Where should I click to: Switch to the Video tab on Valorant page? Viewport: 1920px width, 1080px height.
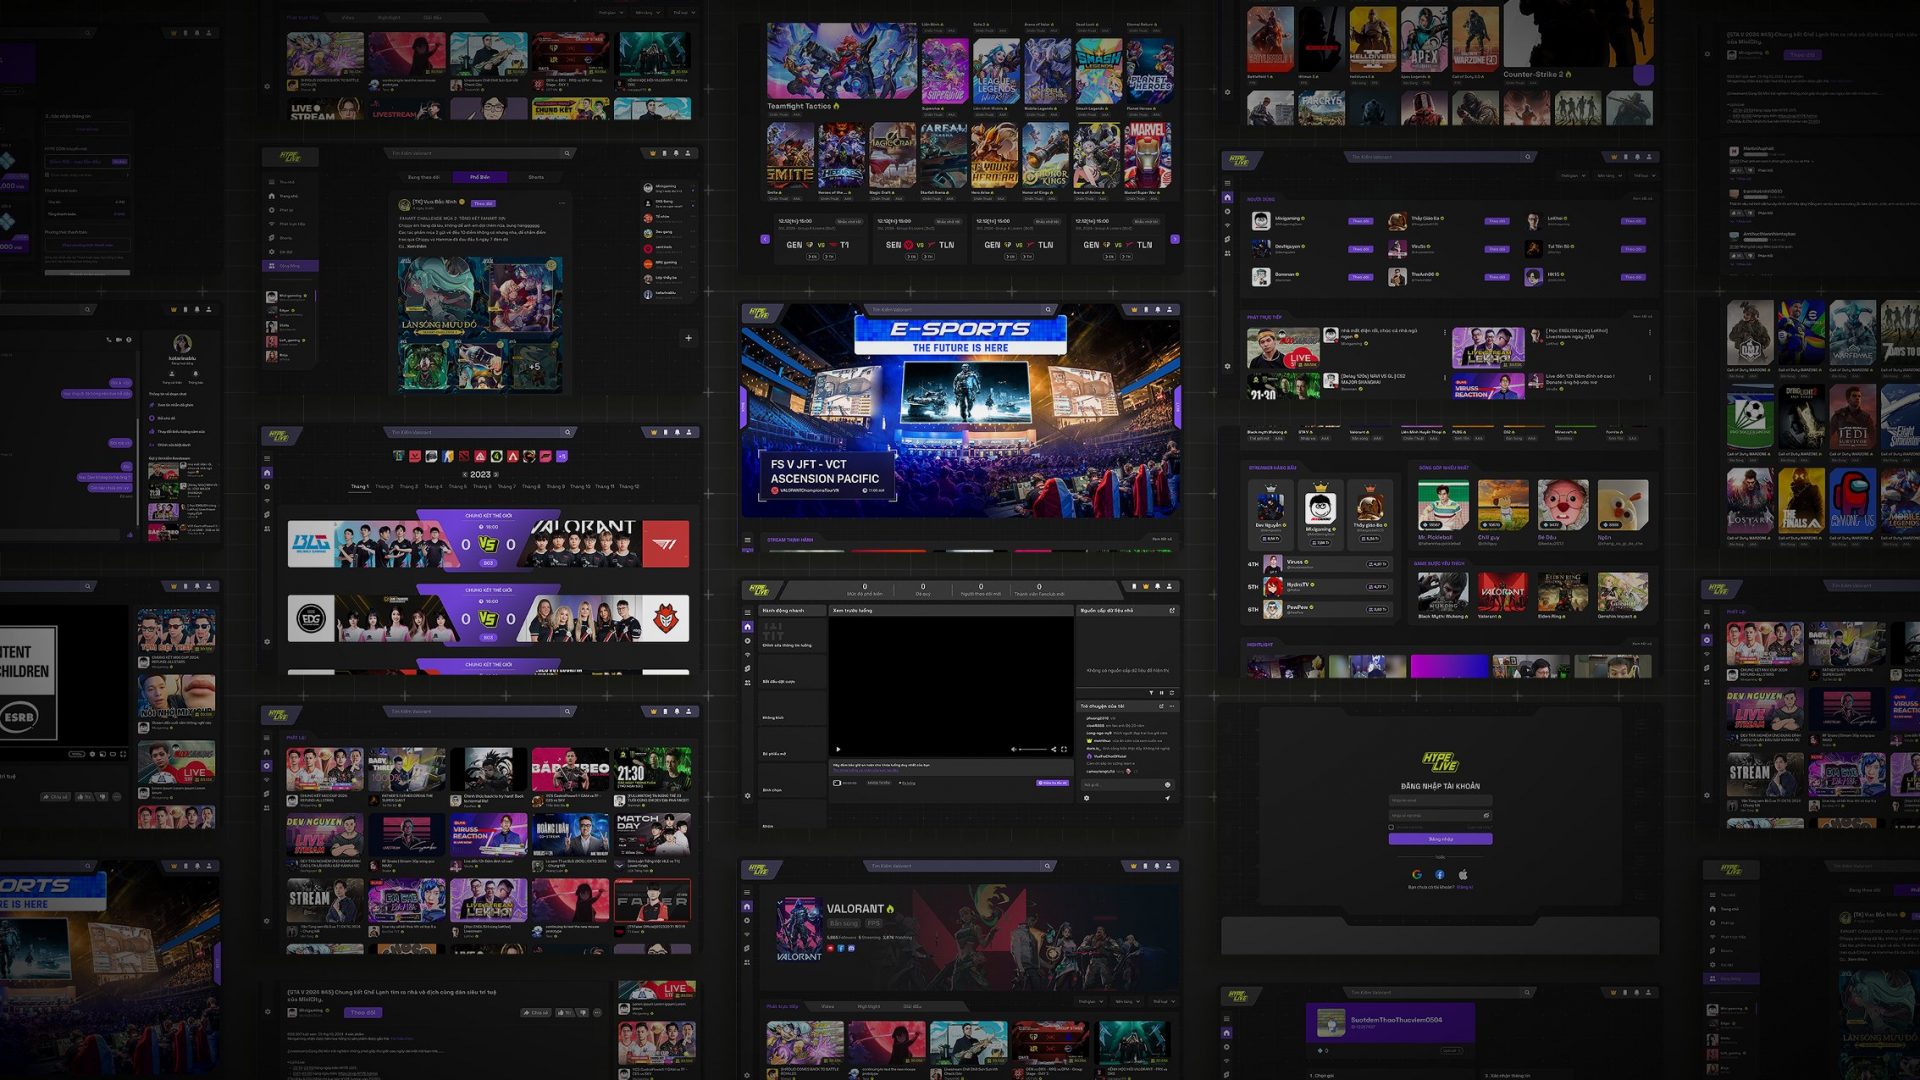[x=828, y=1006]
